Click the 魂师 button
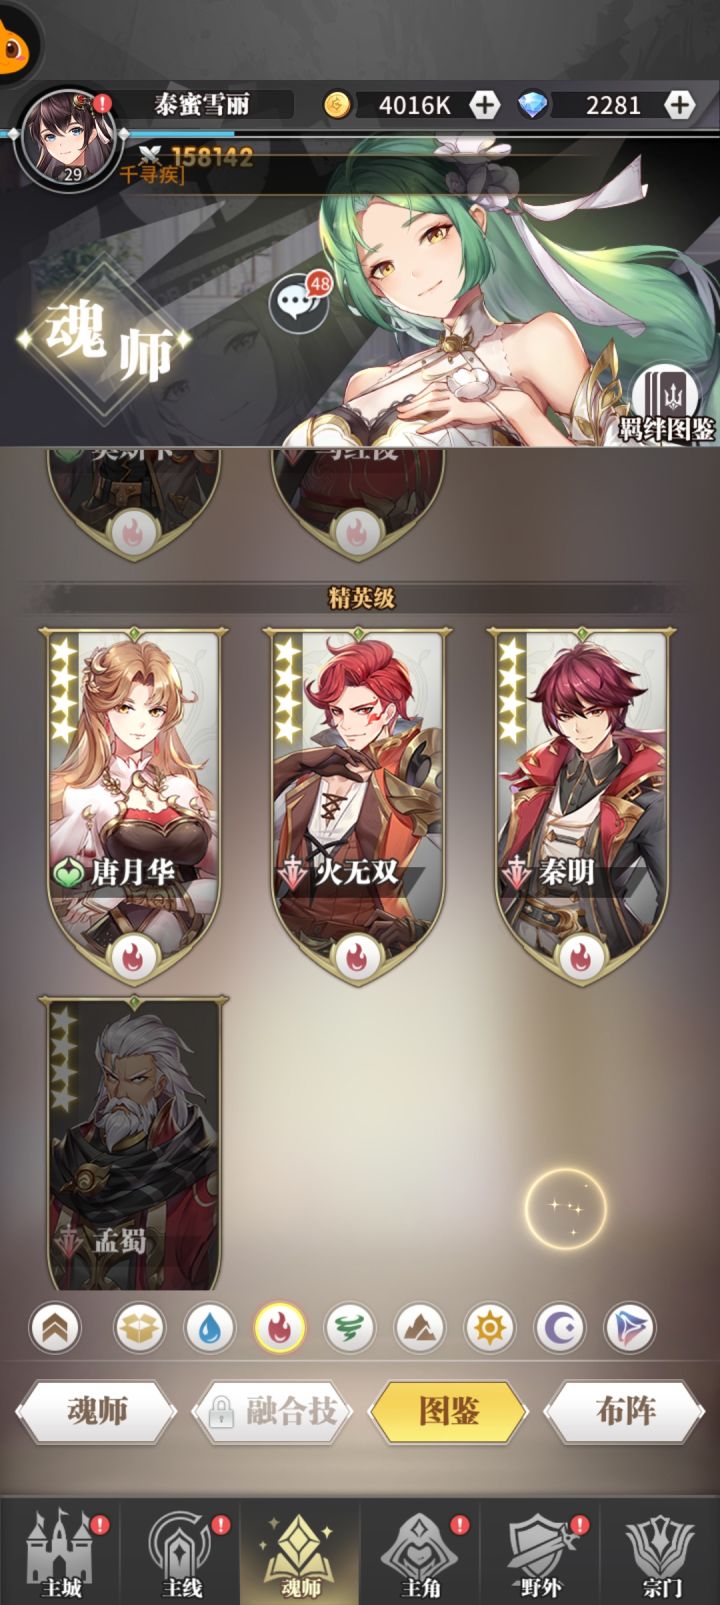 click(x=96, y=1411)
